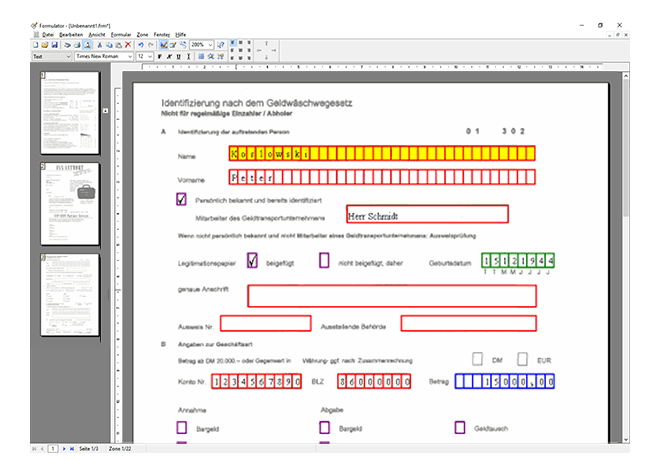660x475 pixels.
Task: Click the vertical scrollbar down arrow
Action: 626,439
